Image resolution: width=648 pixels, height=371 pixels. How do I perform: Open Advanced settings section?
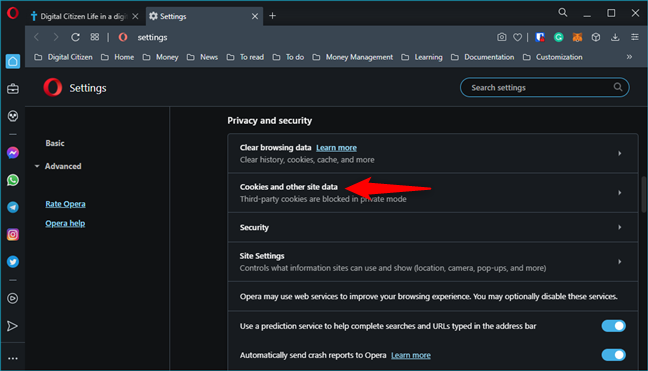point(63,166)
